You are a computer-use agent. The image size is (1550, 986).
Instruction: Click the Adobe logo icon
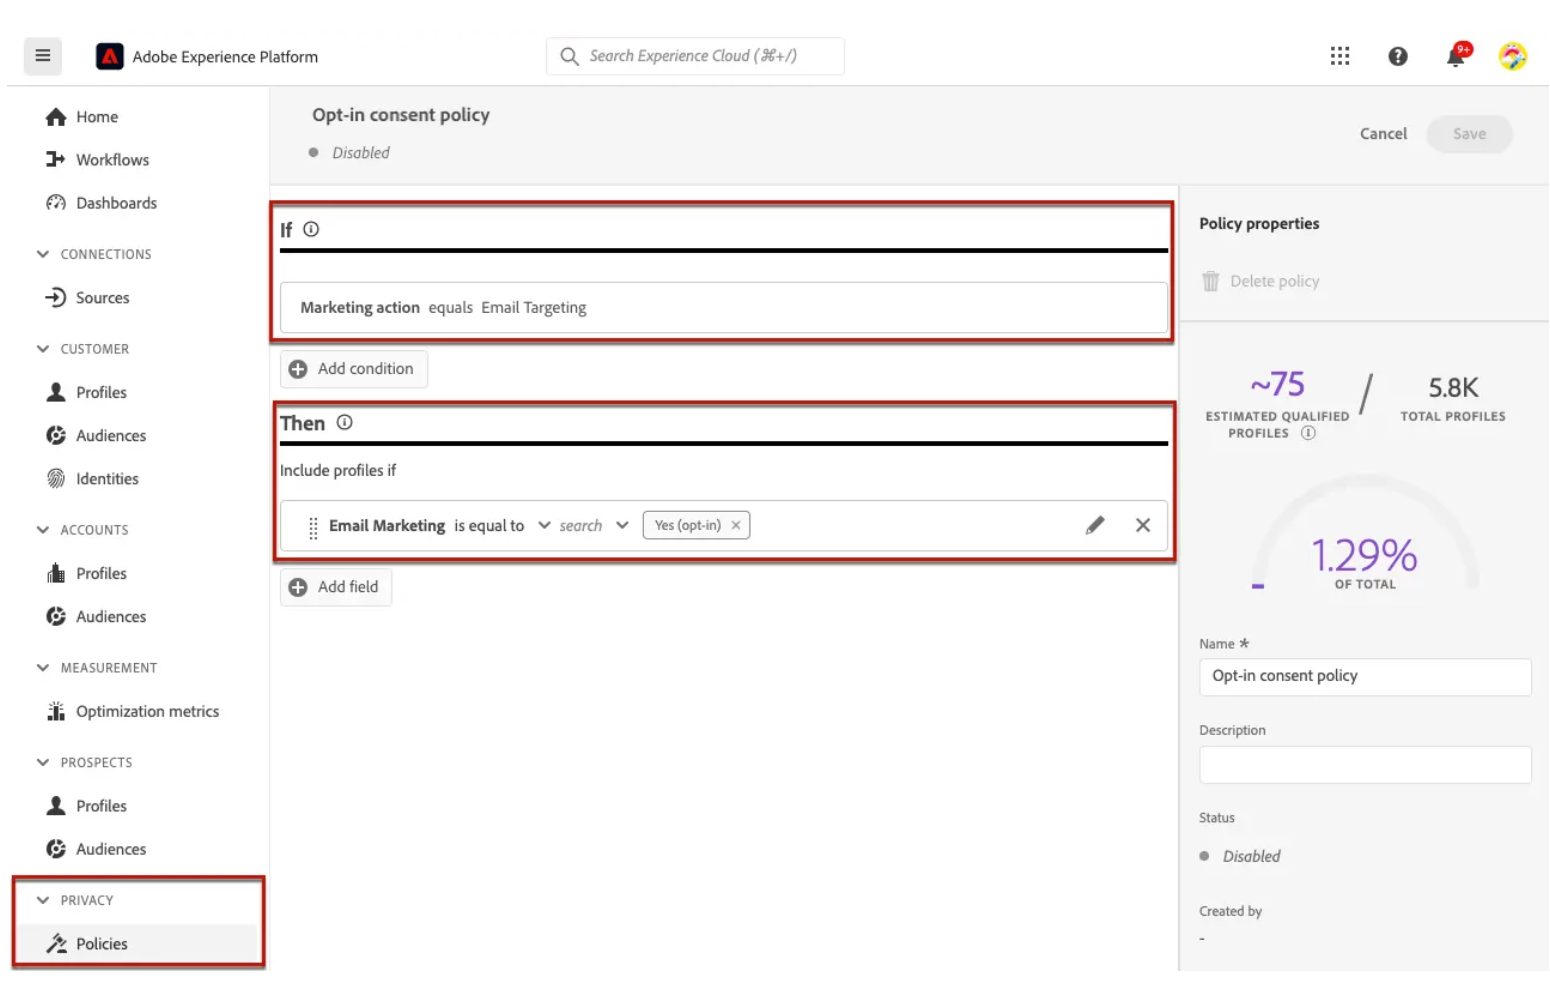point(109,57)
